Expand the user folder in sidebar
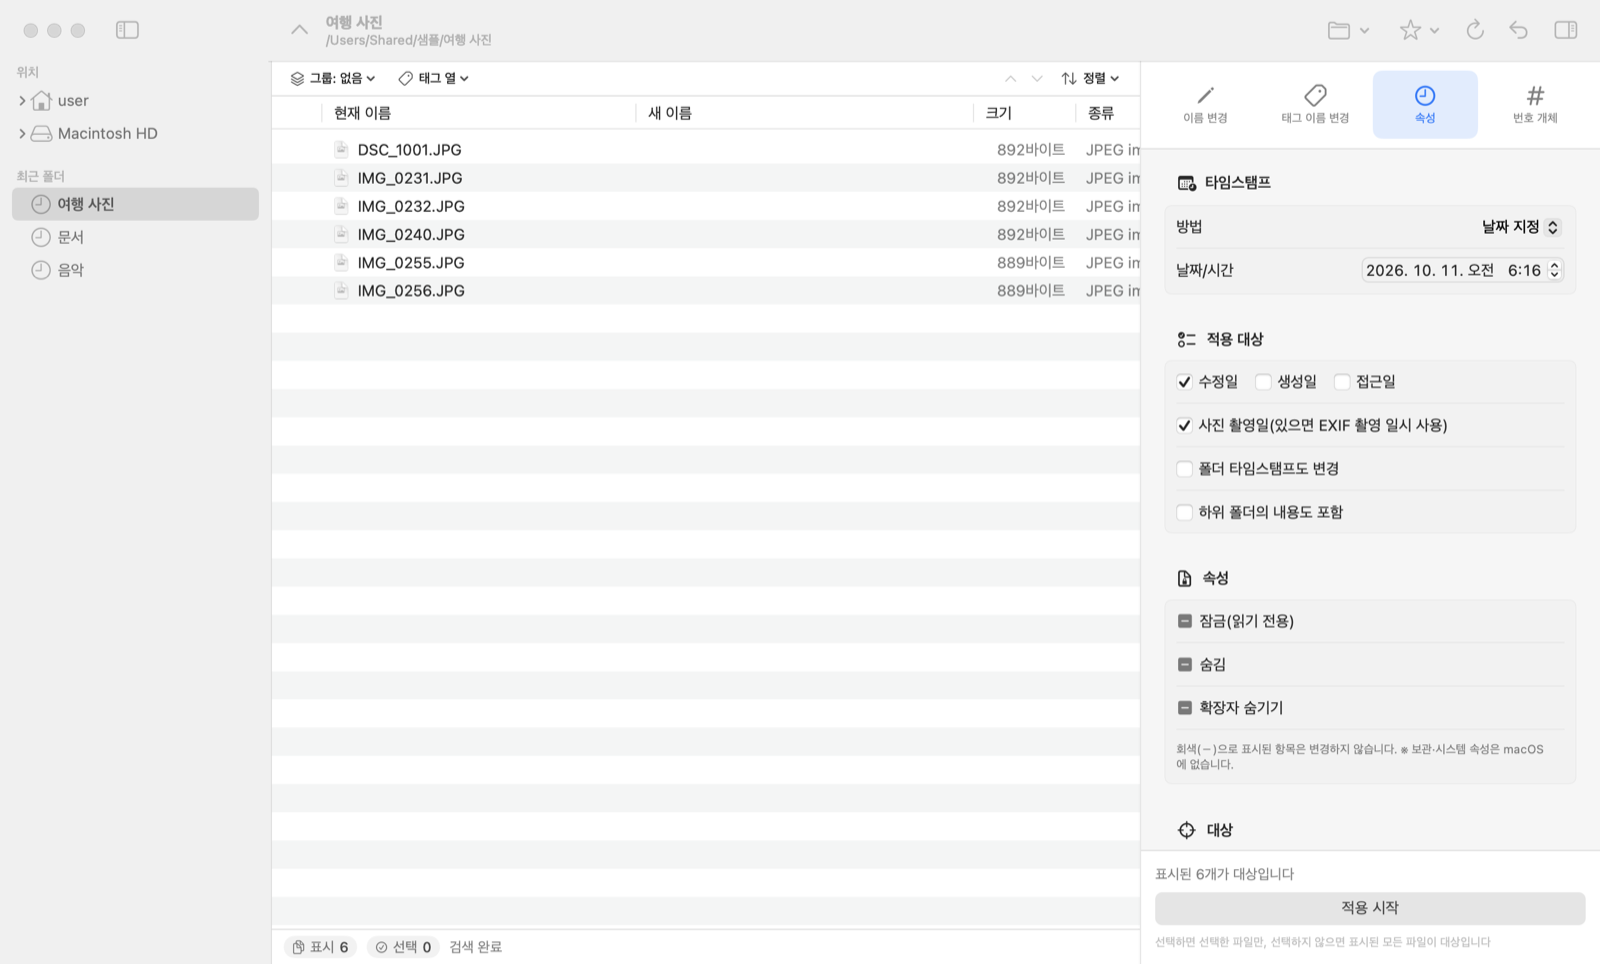 22,101
